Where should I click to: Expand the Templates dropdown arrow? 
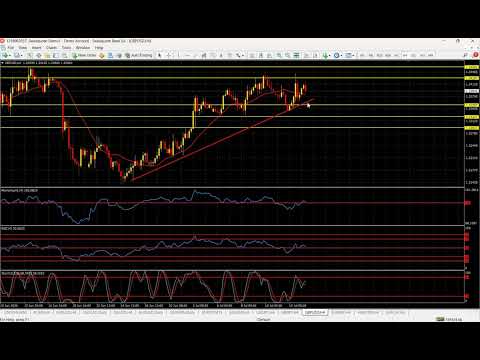click(x=353, y=55)
